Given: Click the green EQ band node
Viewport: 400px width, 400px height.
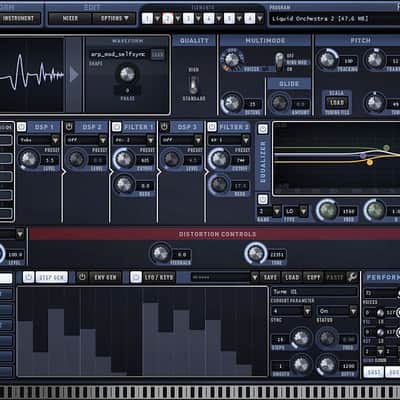Looking at the screenshot, I should 386,147.
